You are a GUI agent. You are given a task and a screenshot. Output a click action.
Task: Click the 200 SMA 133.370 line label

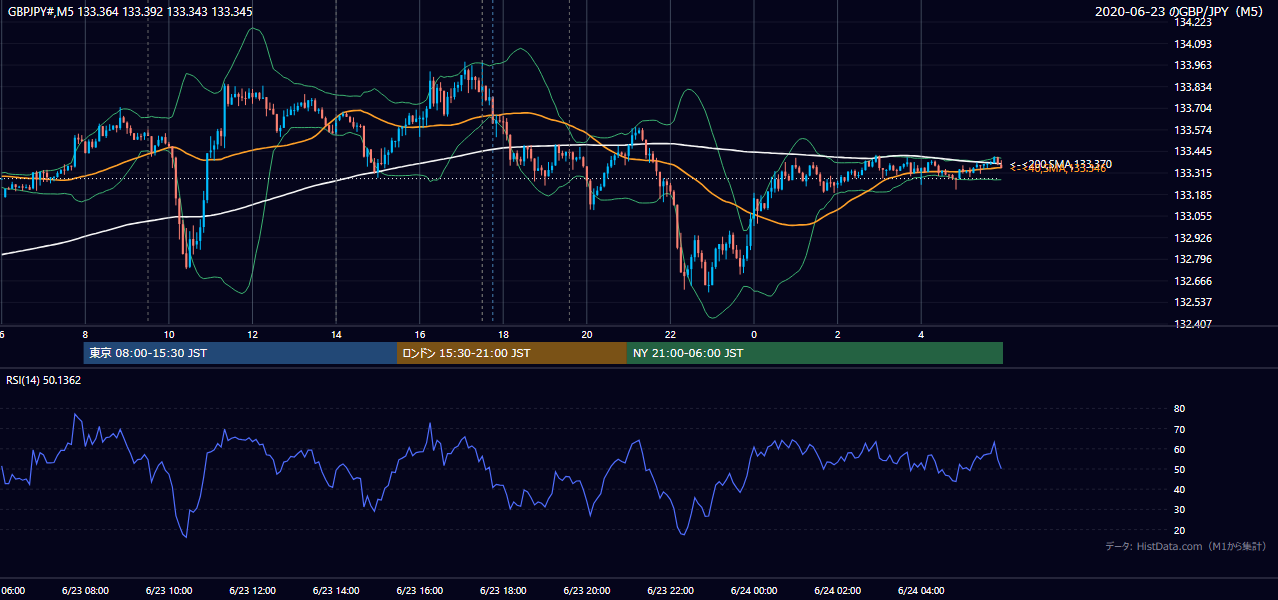click(x=1068, y=164)
